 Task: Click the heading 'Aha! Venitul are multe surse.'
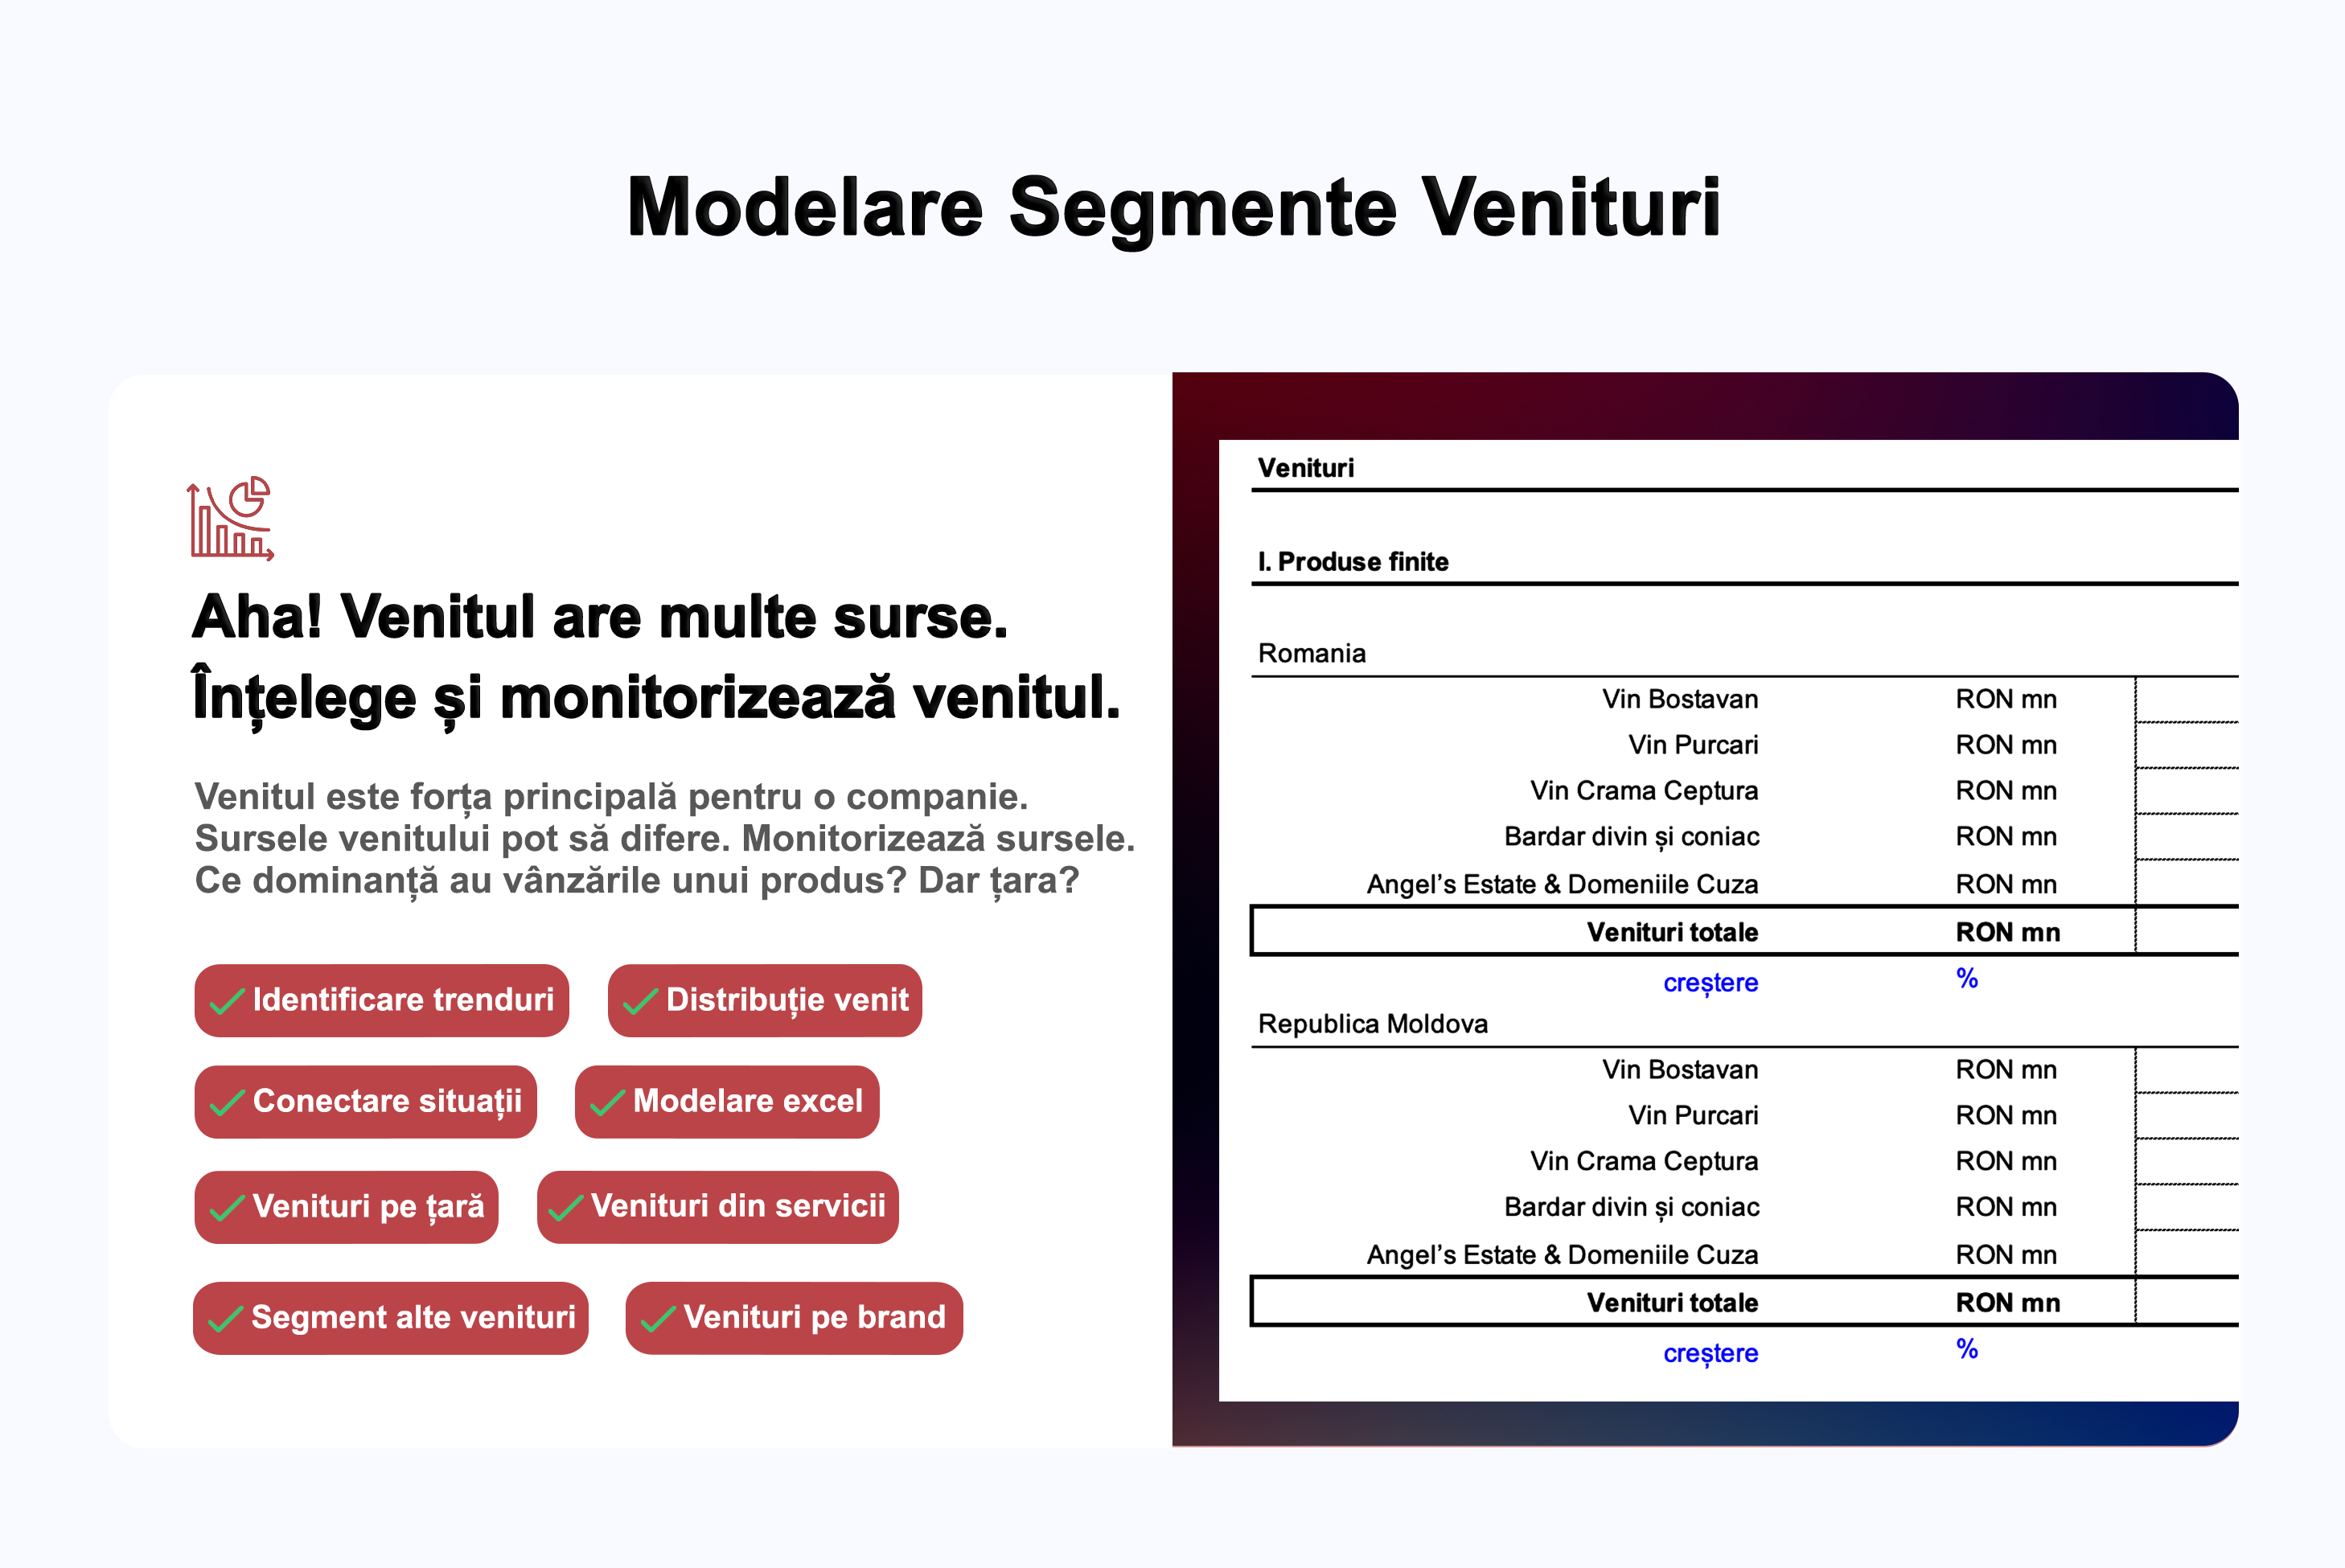click(600, 616)
